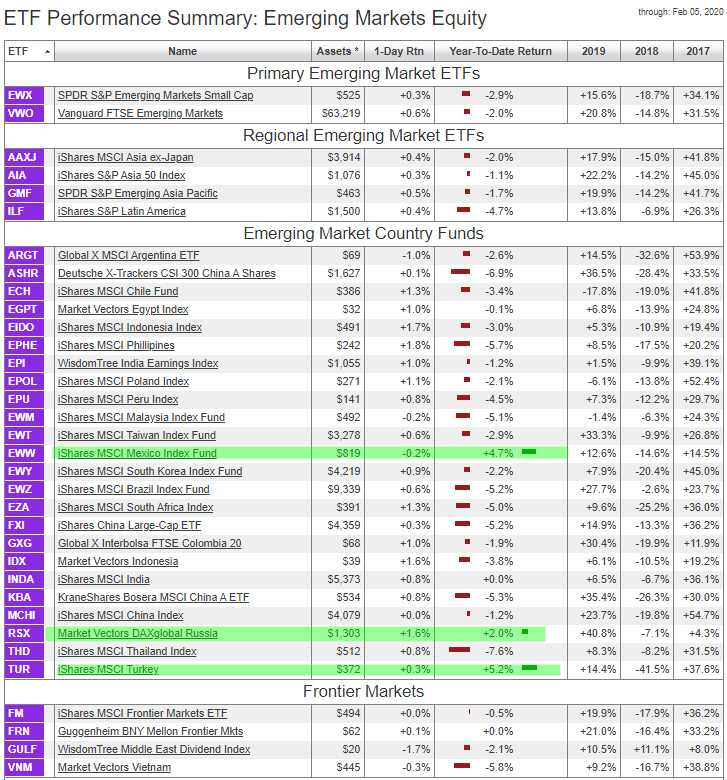Click the 2017 column header

pos(698,51)
